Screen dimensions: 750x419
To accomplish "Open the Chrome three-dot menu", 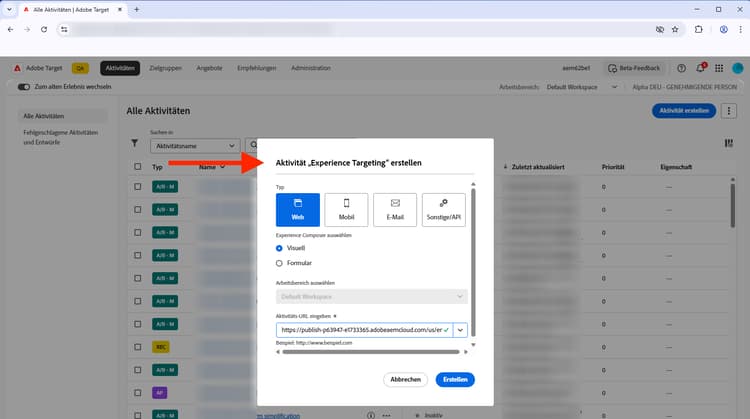I will point(740,30).
